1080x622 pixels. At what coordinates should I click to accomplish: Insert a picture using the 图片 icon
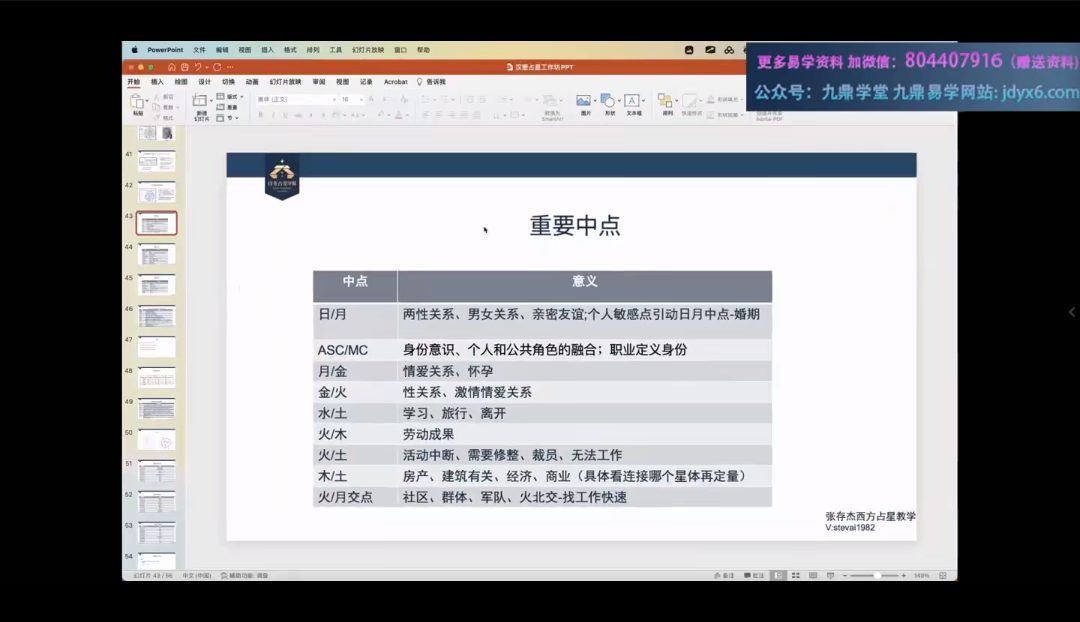point(584,102)
